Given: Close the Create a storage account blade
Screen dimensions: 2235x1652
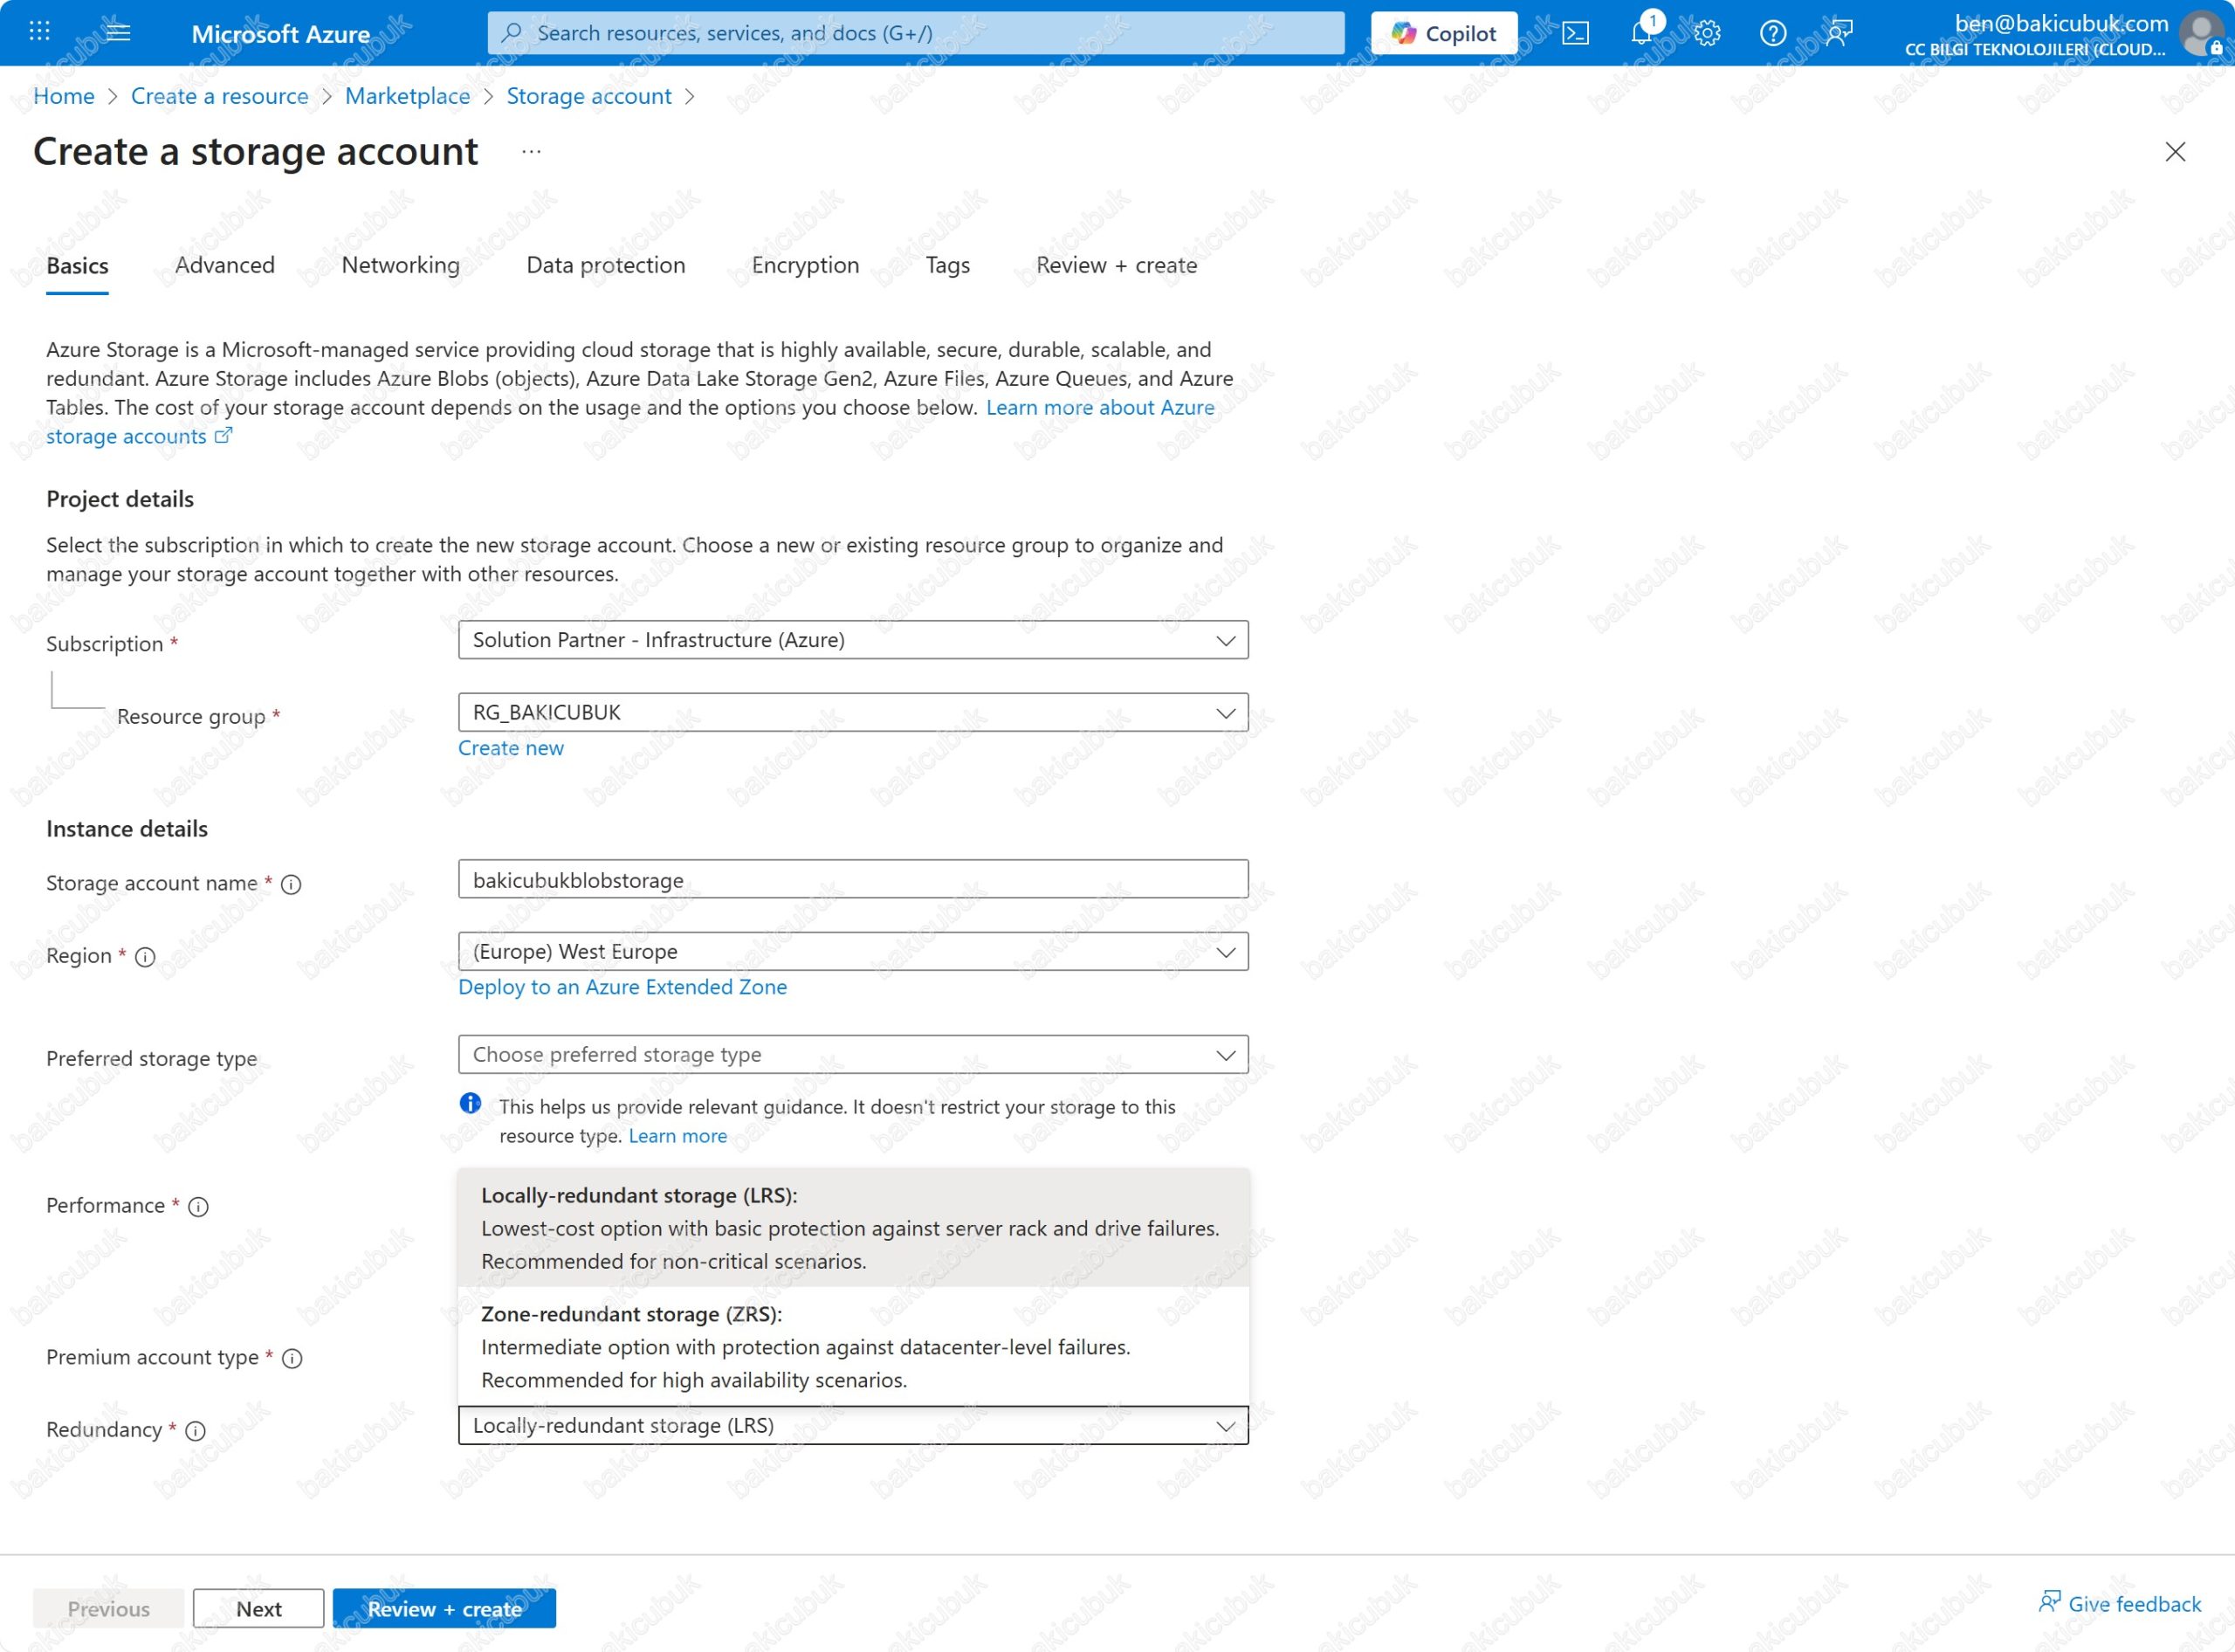Looking at the screenshot, I should point(2175,152).
